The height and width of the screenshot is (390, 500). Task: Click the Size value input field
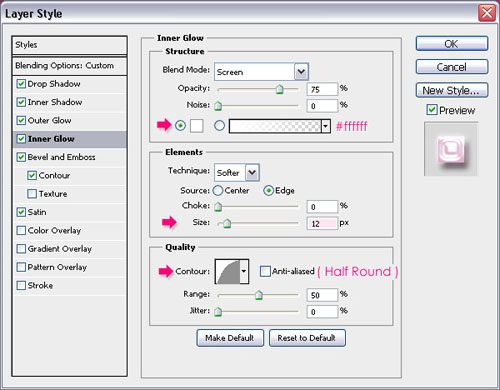(322, 223)
